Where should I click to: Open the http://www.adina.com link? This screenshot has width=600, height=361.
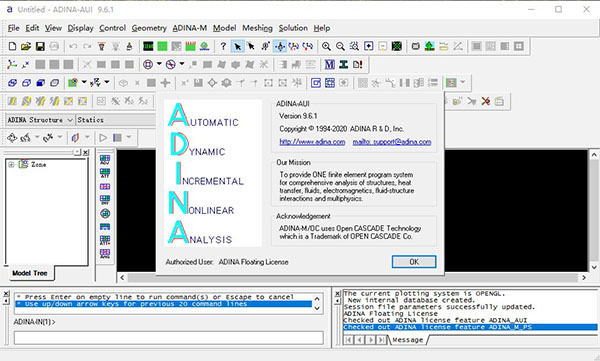312,142
